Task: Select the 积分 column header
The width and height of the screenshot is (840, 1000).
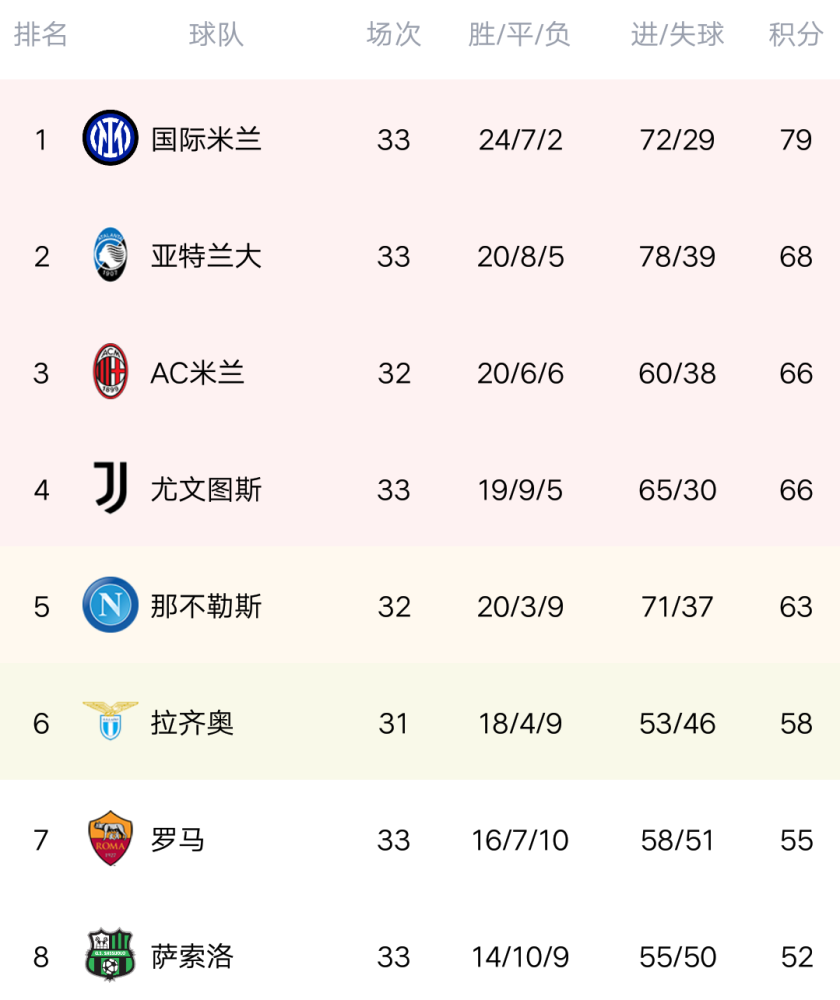Action: 796,35
